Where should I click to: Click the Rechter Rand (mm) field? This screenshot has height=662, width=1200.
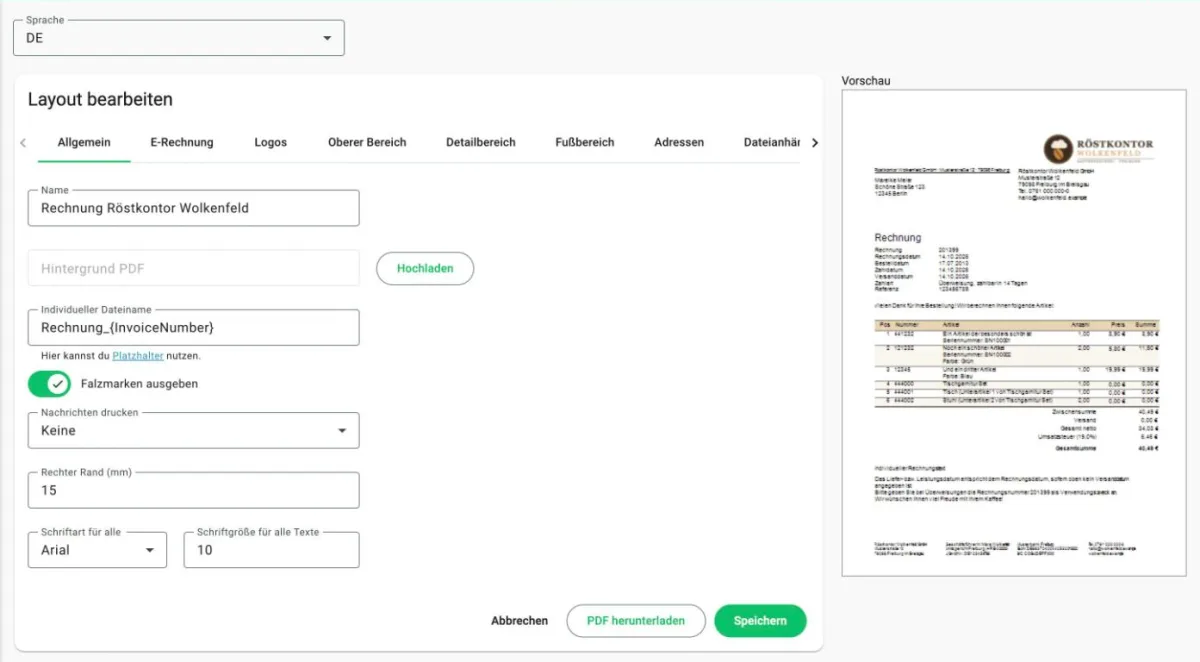(193, 490)
